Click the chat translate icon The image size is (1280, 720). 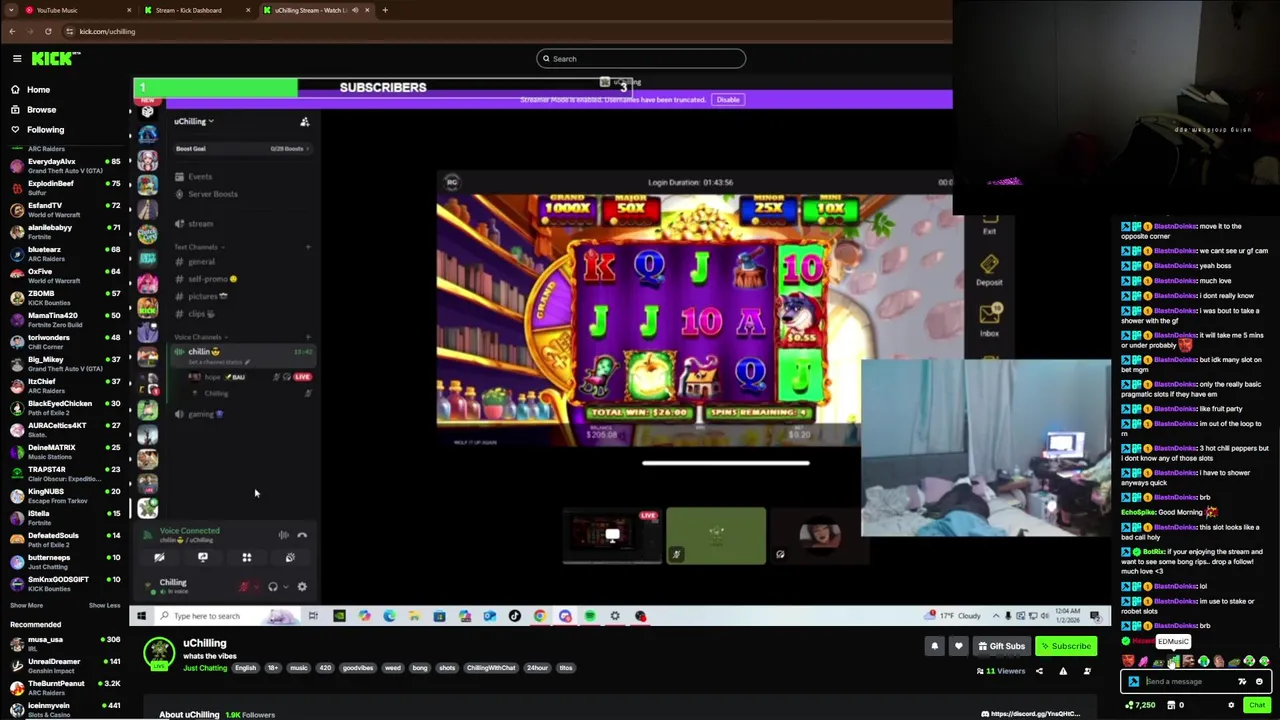(x=1242, y=682)
